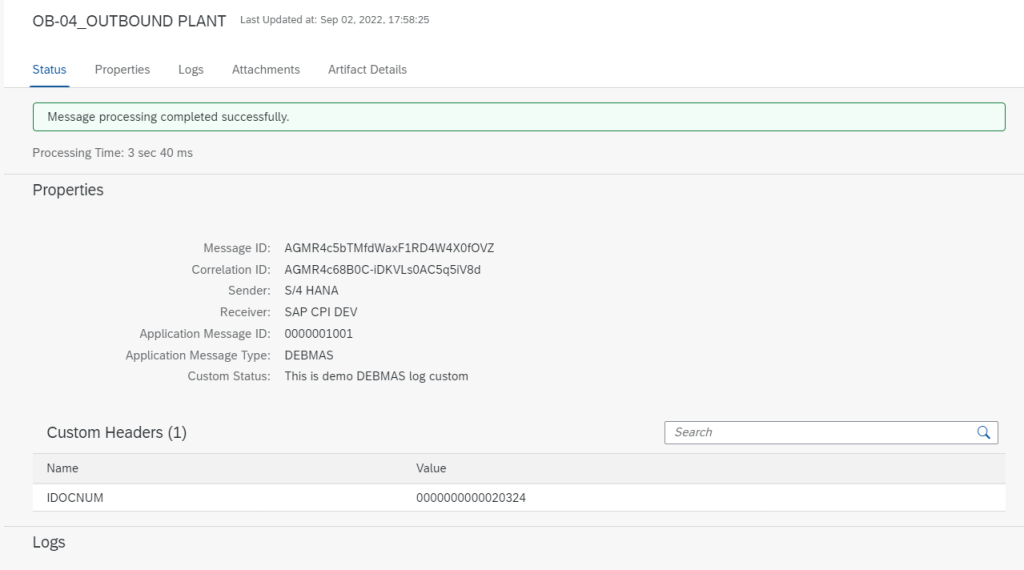Switch to the Status tab
This screenshot has width=1024, height=570.
pyautogui.click(x=49, y=70)
